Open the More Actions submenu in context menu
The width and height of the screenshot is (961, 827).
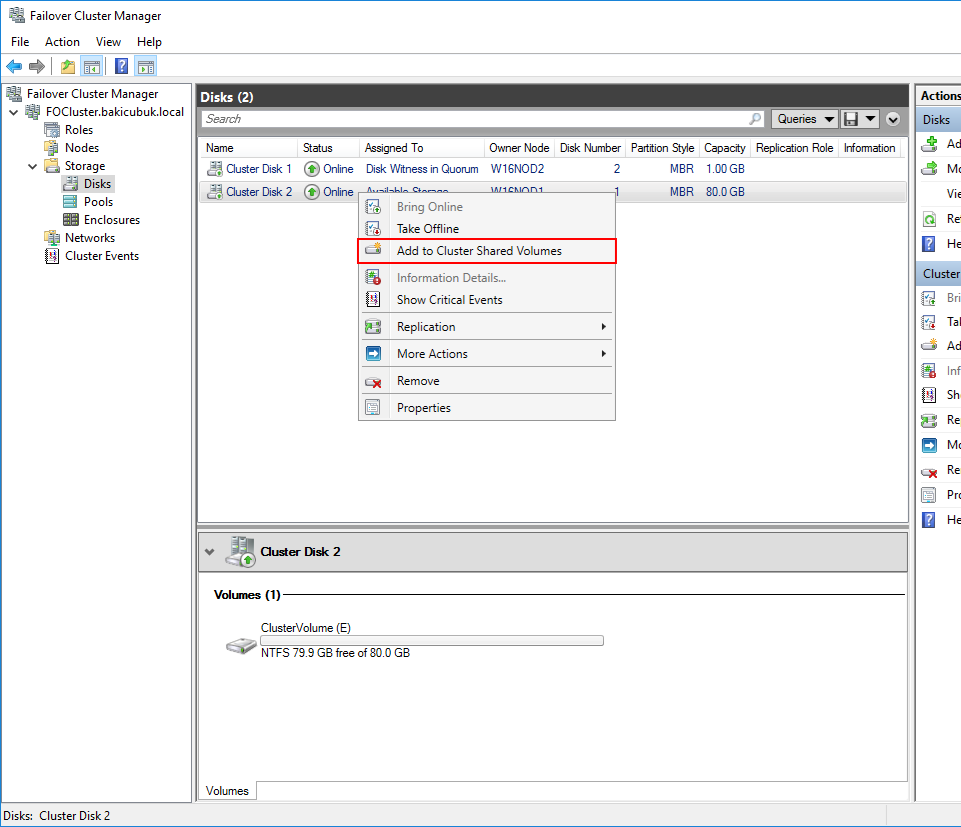pos(487,354)
